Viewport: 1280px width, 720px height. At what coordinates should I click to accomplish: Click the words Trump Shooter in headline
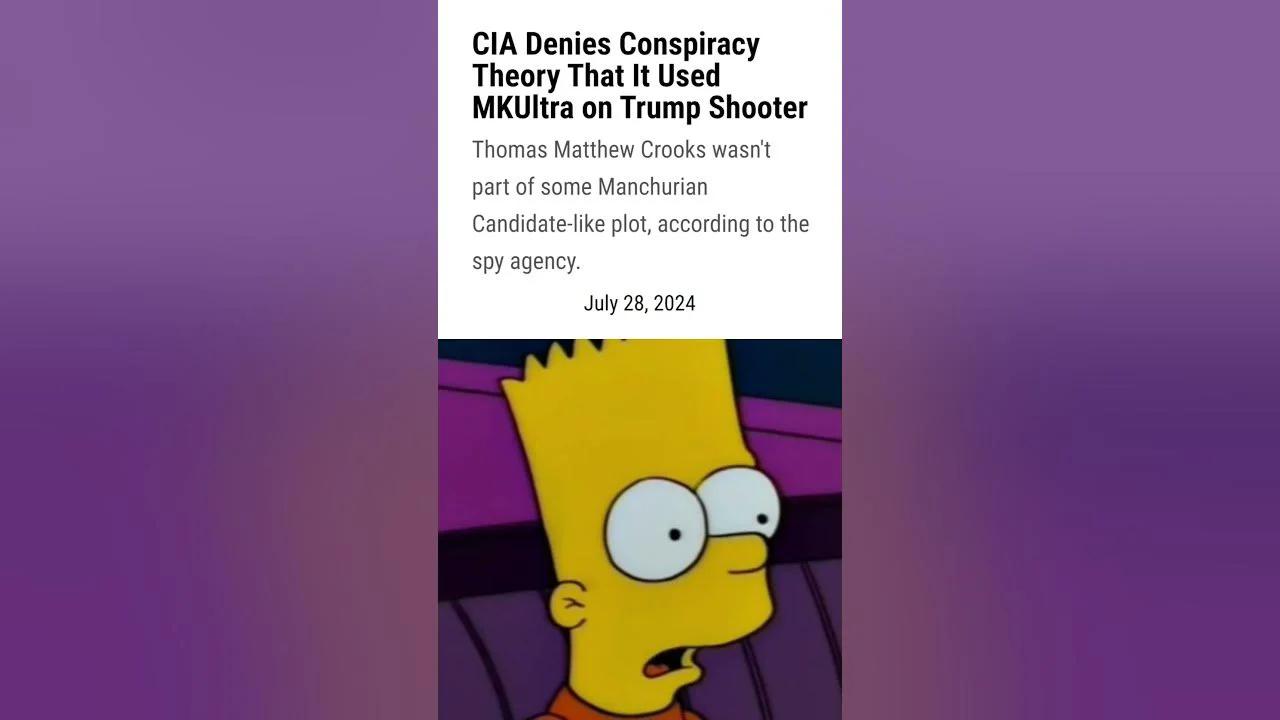tap(713, 108)
